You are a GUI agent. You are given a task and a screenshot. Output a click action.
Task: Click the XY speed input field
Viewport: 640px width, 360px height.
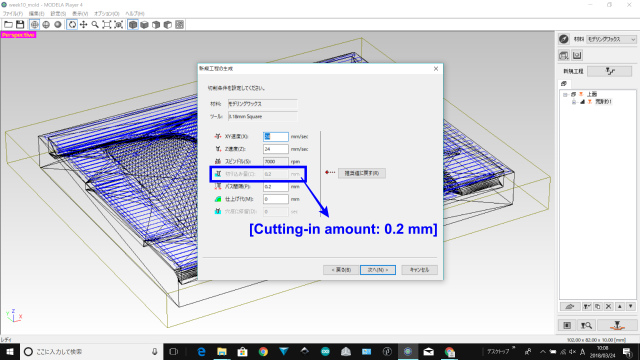276,136
